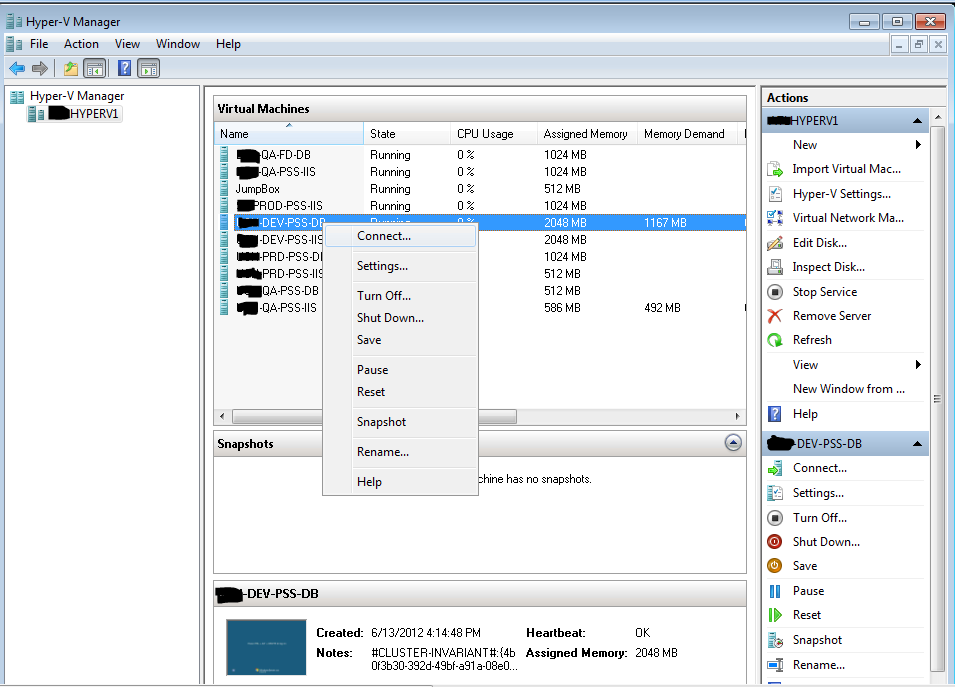Expand the New submenu arrow in Actions
This screenshot has width=955, height=687.
point(918,145)
